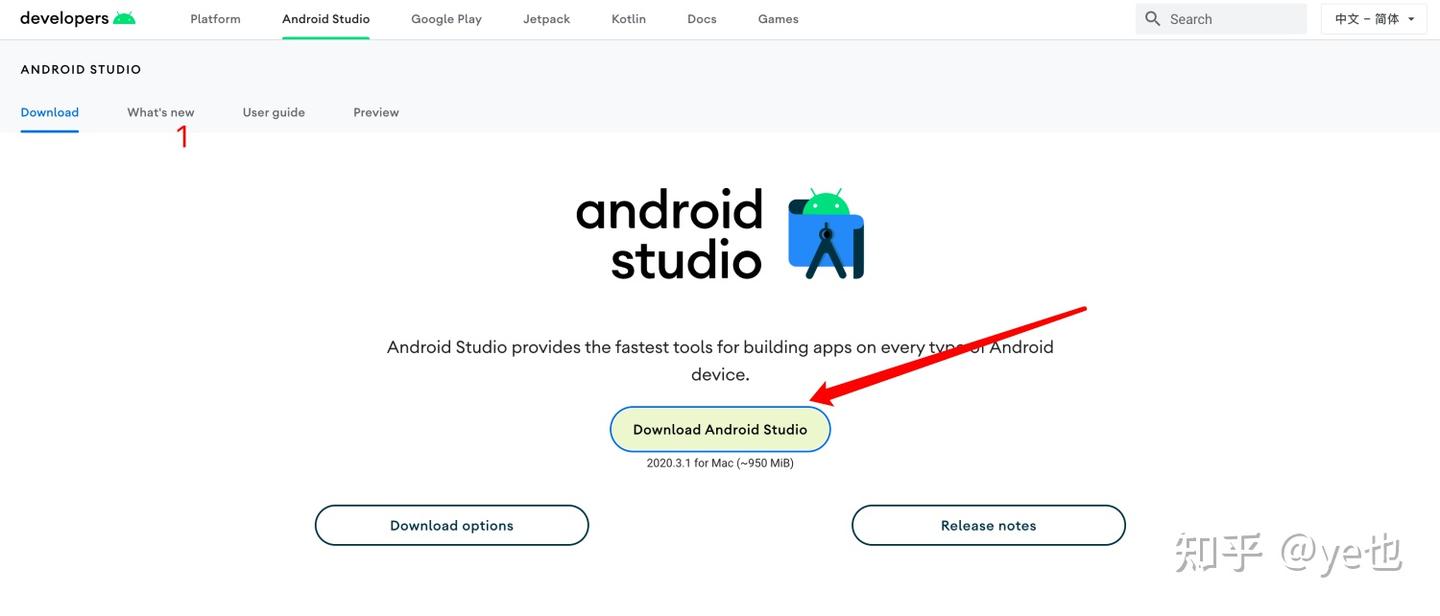The image size is (1440, 616).
Task: Select the Android Studio top nav tab
Action: pos(326,19)
